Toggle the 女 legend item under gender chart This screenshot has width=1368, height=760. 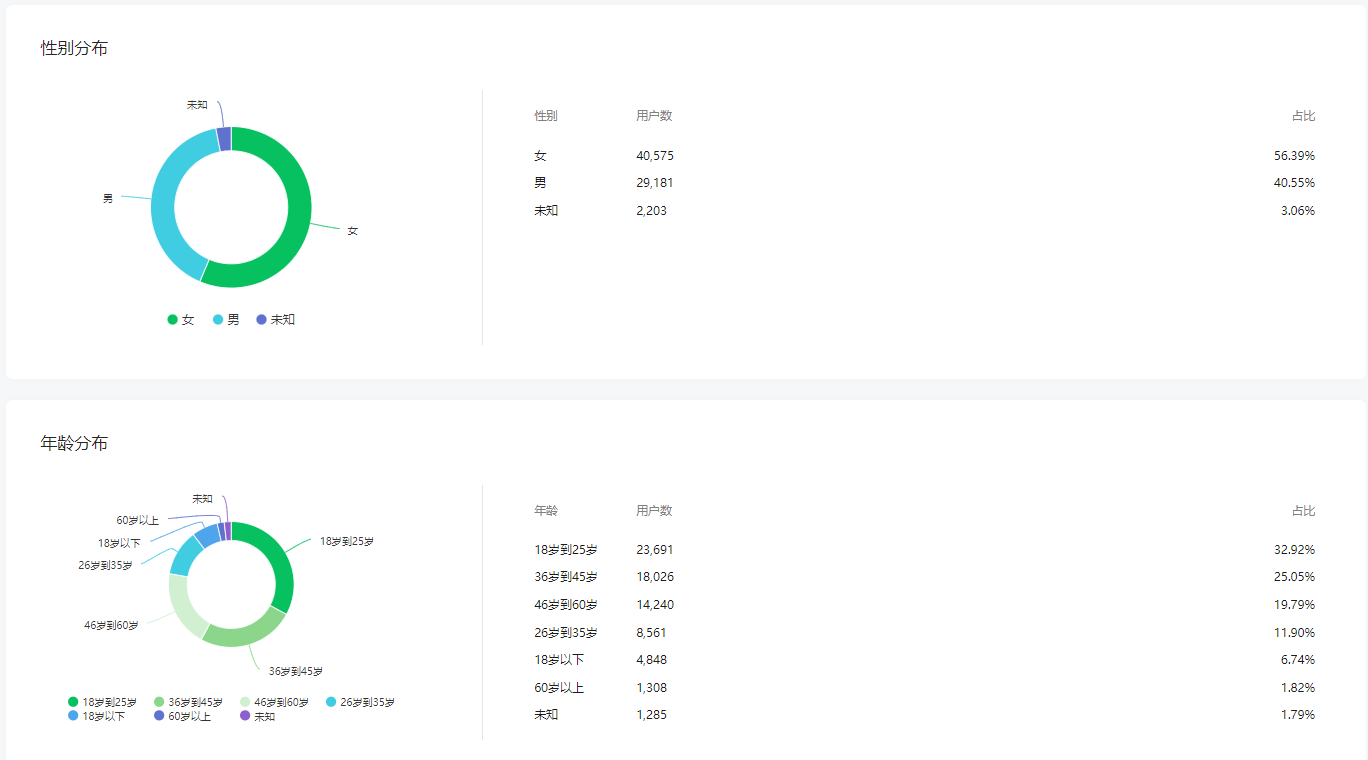pos(181,320)
